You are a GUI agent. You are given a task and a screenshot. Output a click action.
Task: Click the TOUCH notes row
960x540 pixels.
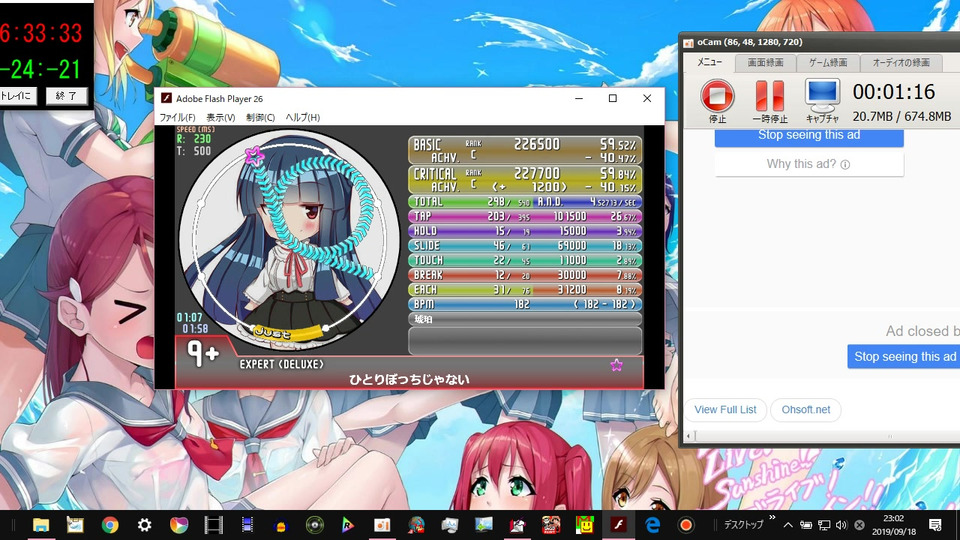(x=525, y=260)
